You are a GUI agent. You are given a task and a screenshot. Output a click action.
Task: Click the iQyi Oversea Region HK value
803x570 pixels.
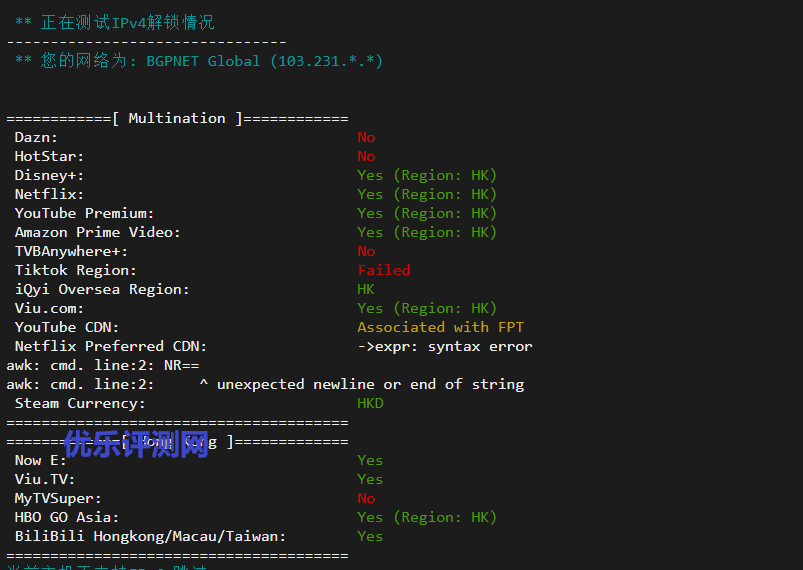366,289
